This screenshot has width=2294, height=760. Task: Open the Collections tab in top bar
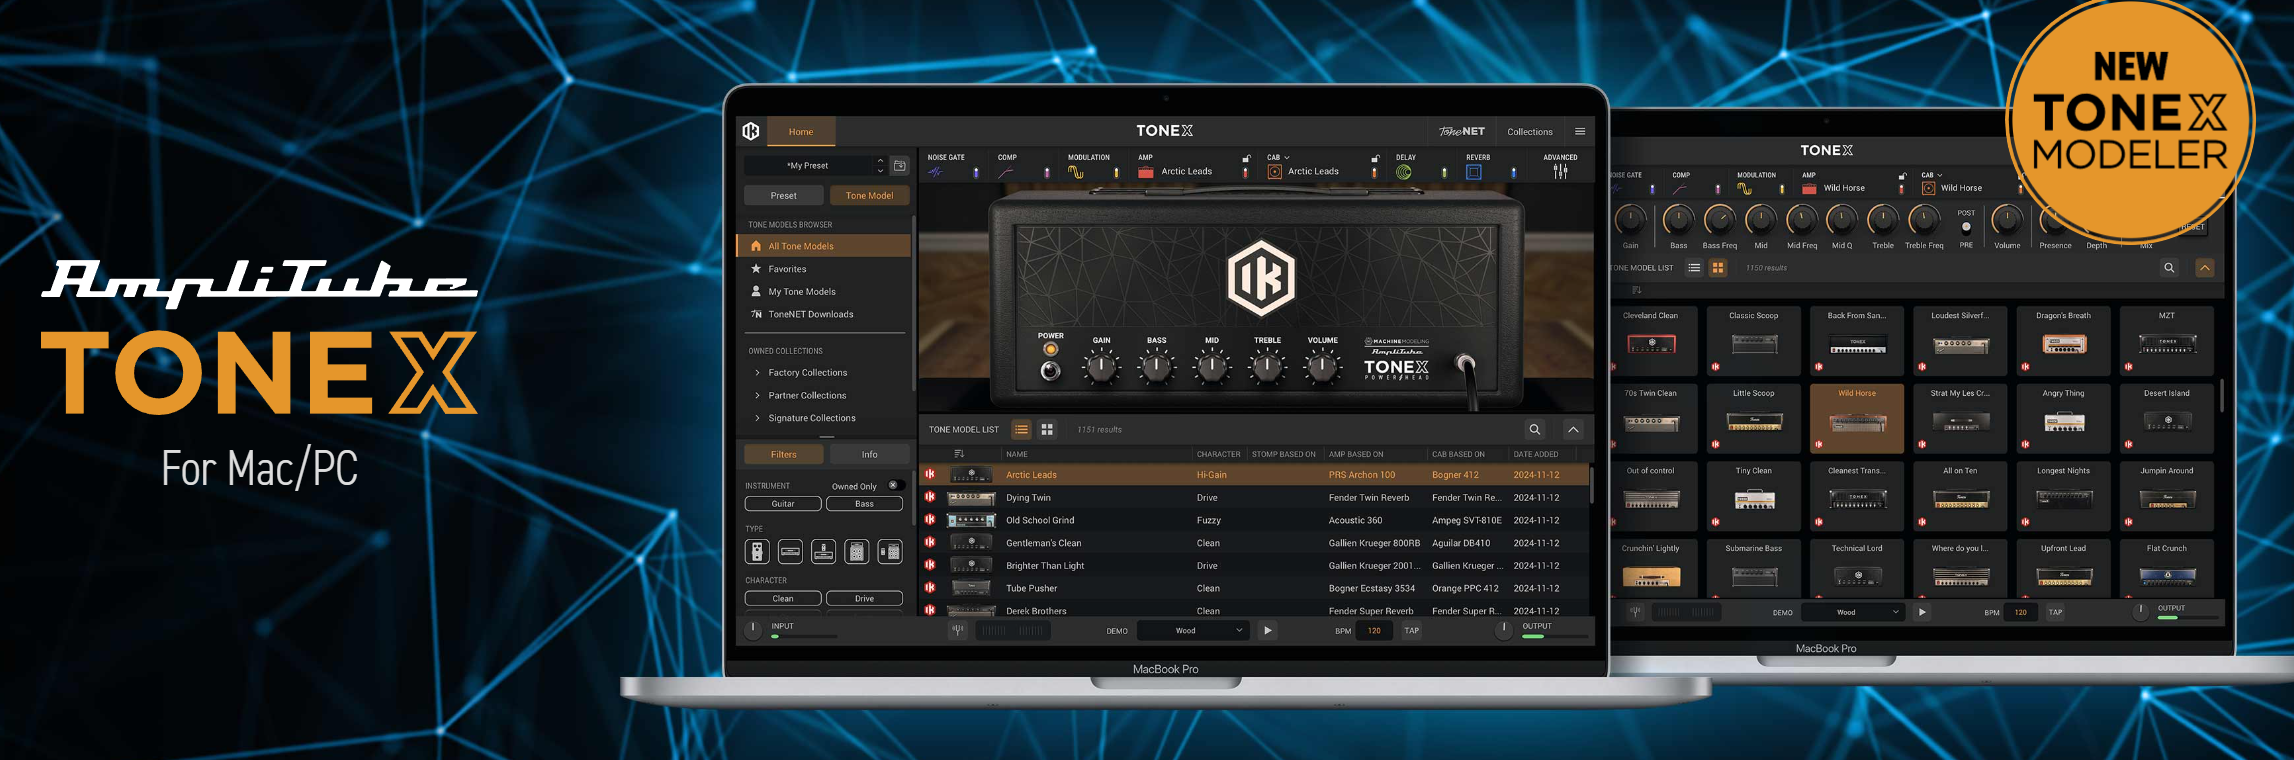coord(1530,131)
